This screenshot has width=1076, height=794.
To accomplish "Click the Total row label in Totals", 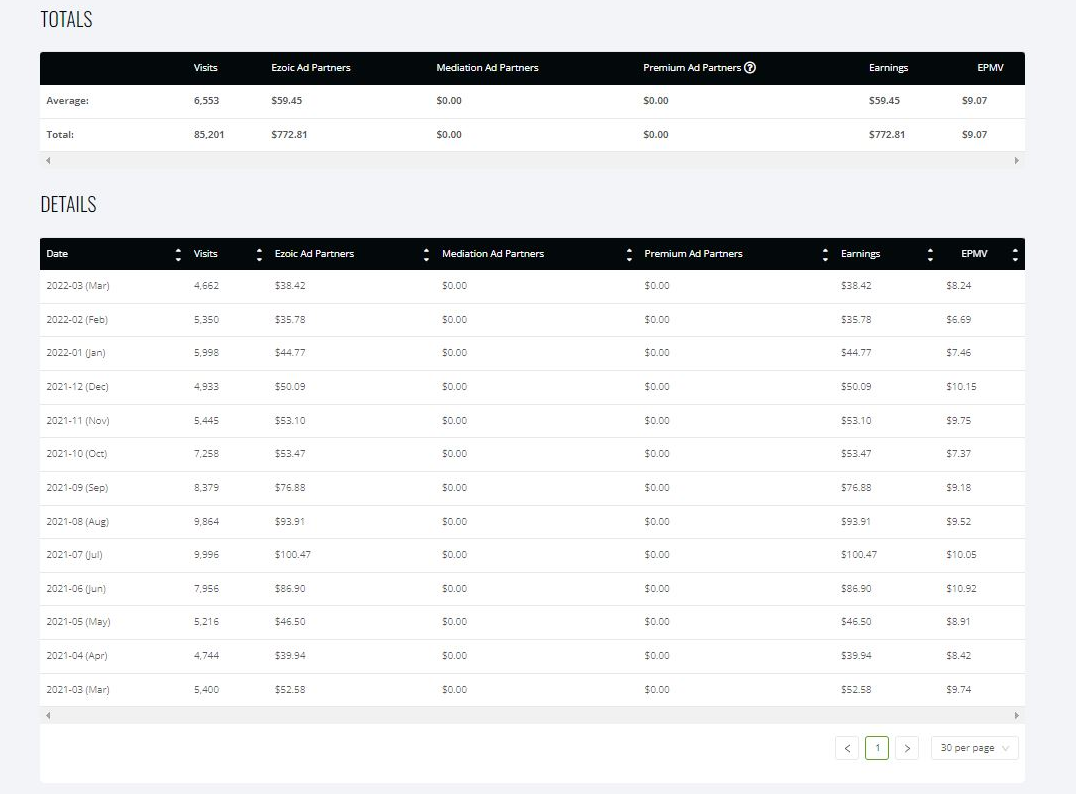I will click(60, 135).
